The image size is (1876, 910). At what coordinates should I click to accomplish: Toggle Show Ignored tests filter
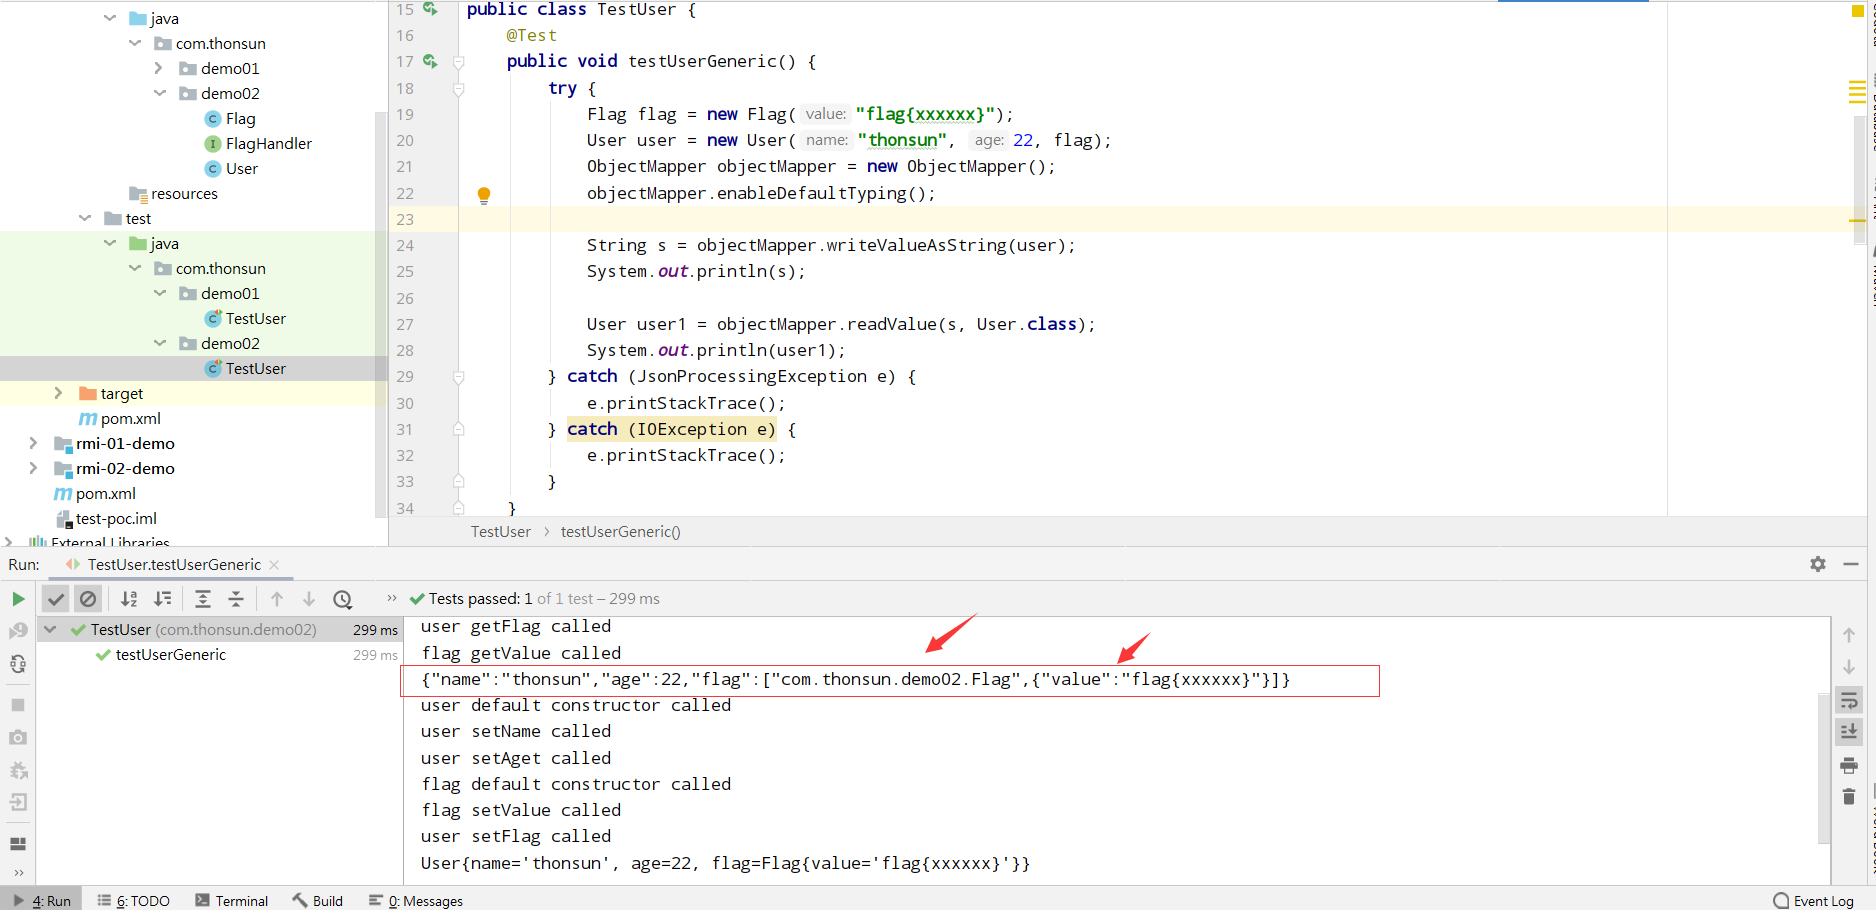pos(88,599)
